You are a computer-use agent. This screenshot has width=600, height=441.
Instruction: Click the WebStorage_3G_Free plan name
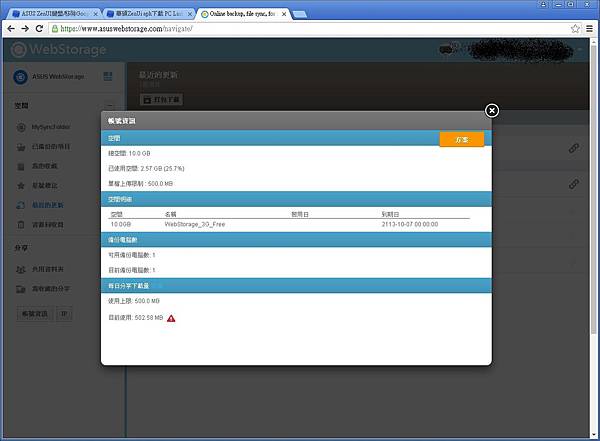(195, 224)
